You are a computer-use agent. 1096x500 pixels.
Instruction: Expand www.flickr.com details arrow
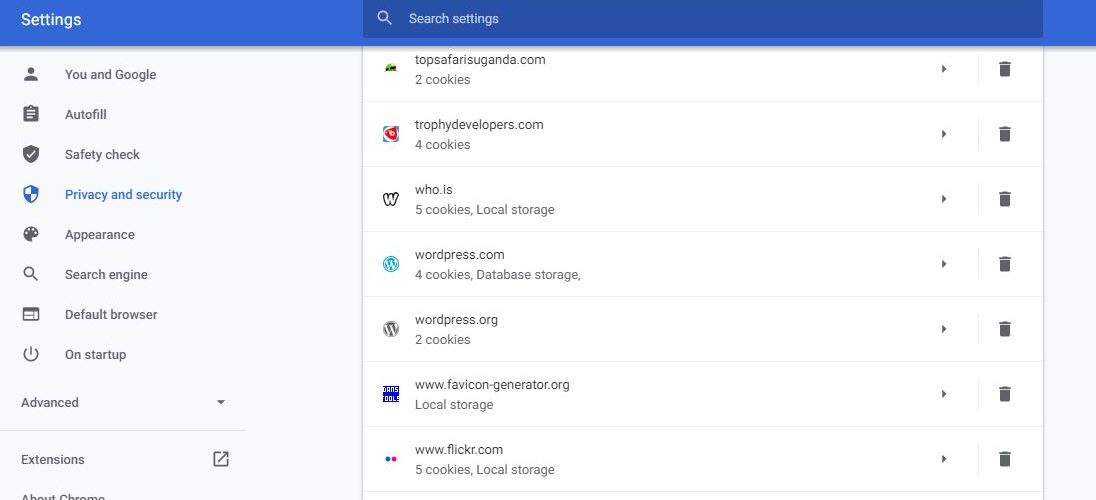(x=944, y=459)
